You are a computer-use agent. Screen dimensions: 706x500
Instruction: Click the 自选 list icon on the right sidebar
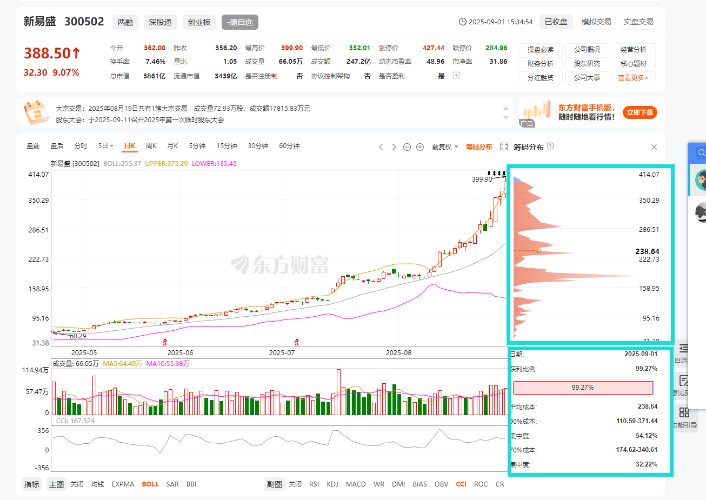tap(683, 348)
